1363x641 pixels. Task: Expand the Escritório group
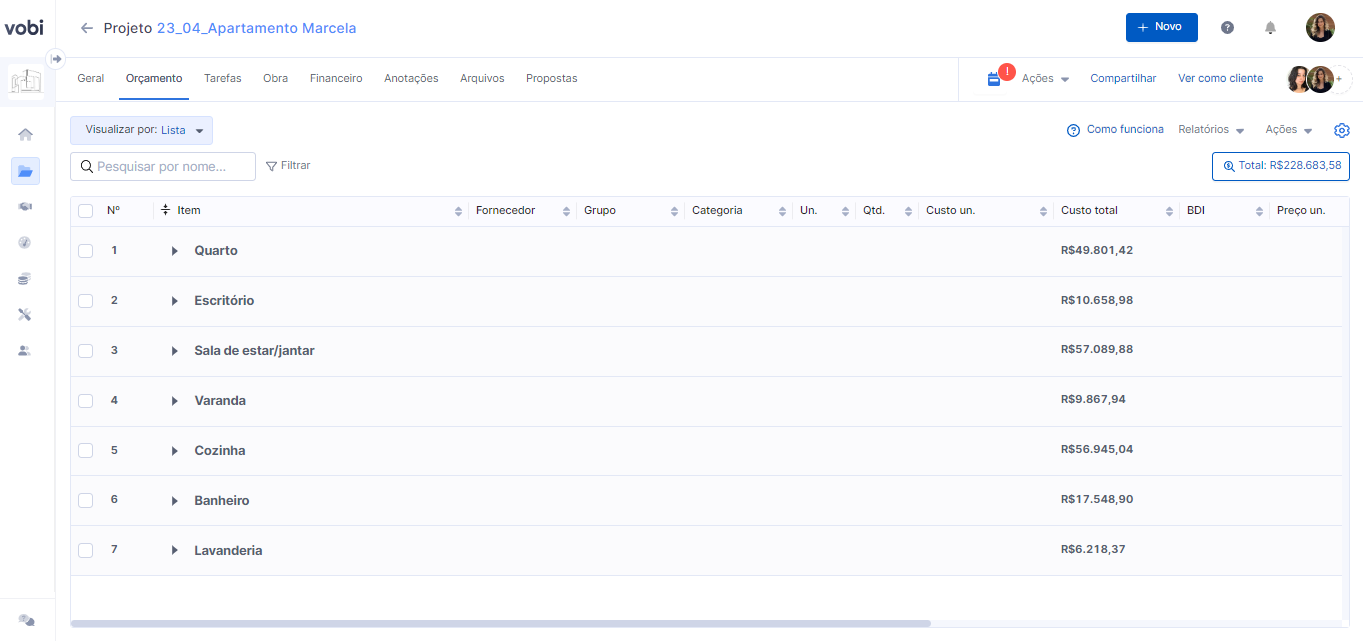(174, 301)
